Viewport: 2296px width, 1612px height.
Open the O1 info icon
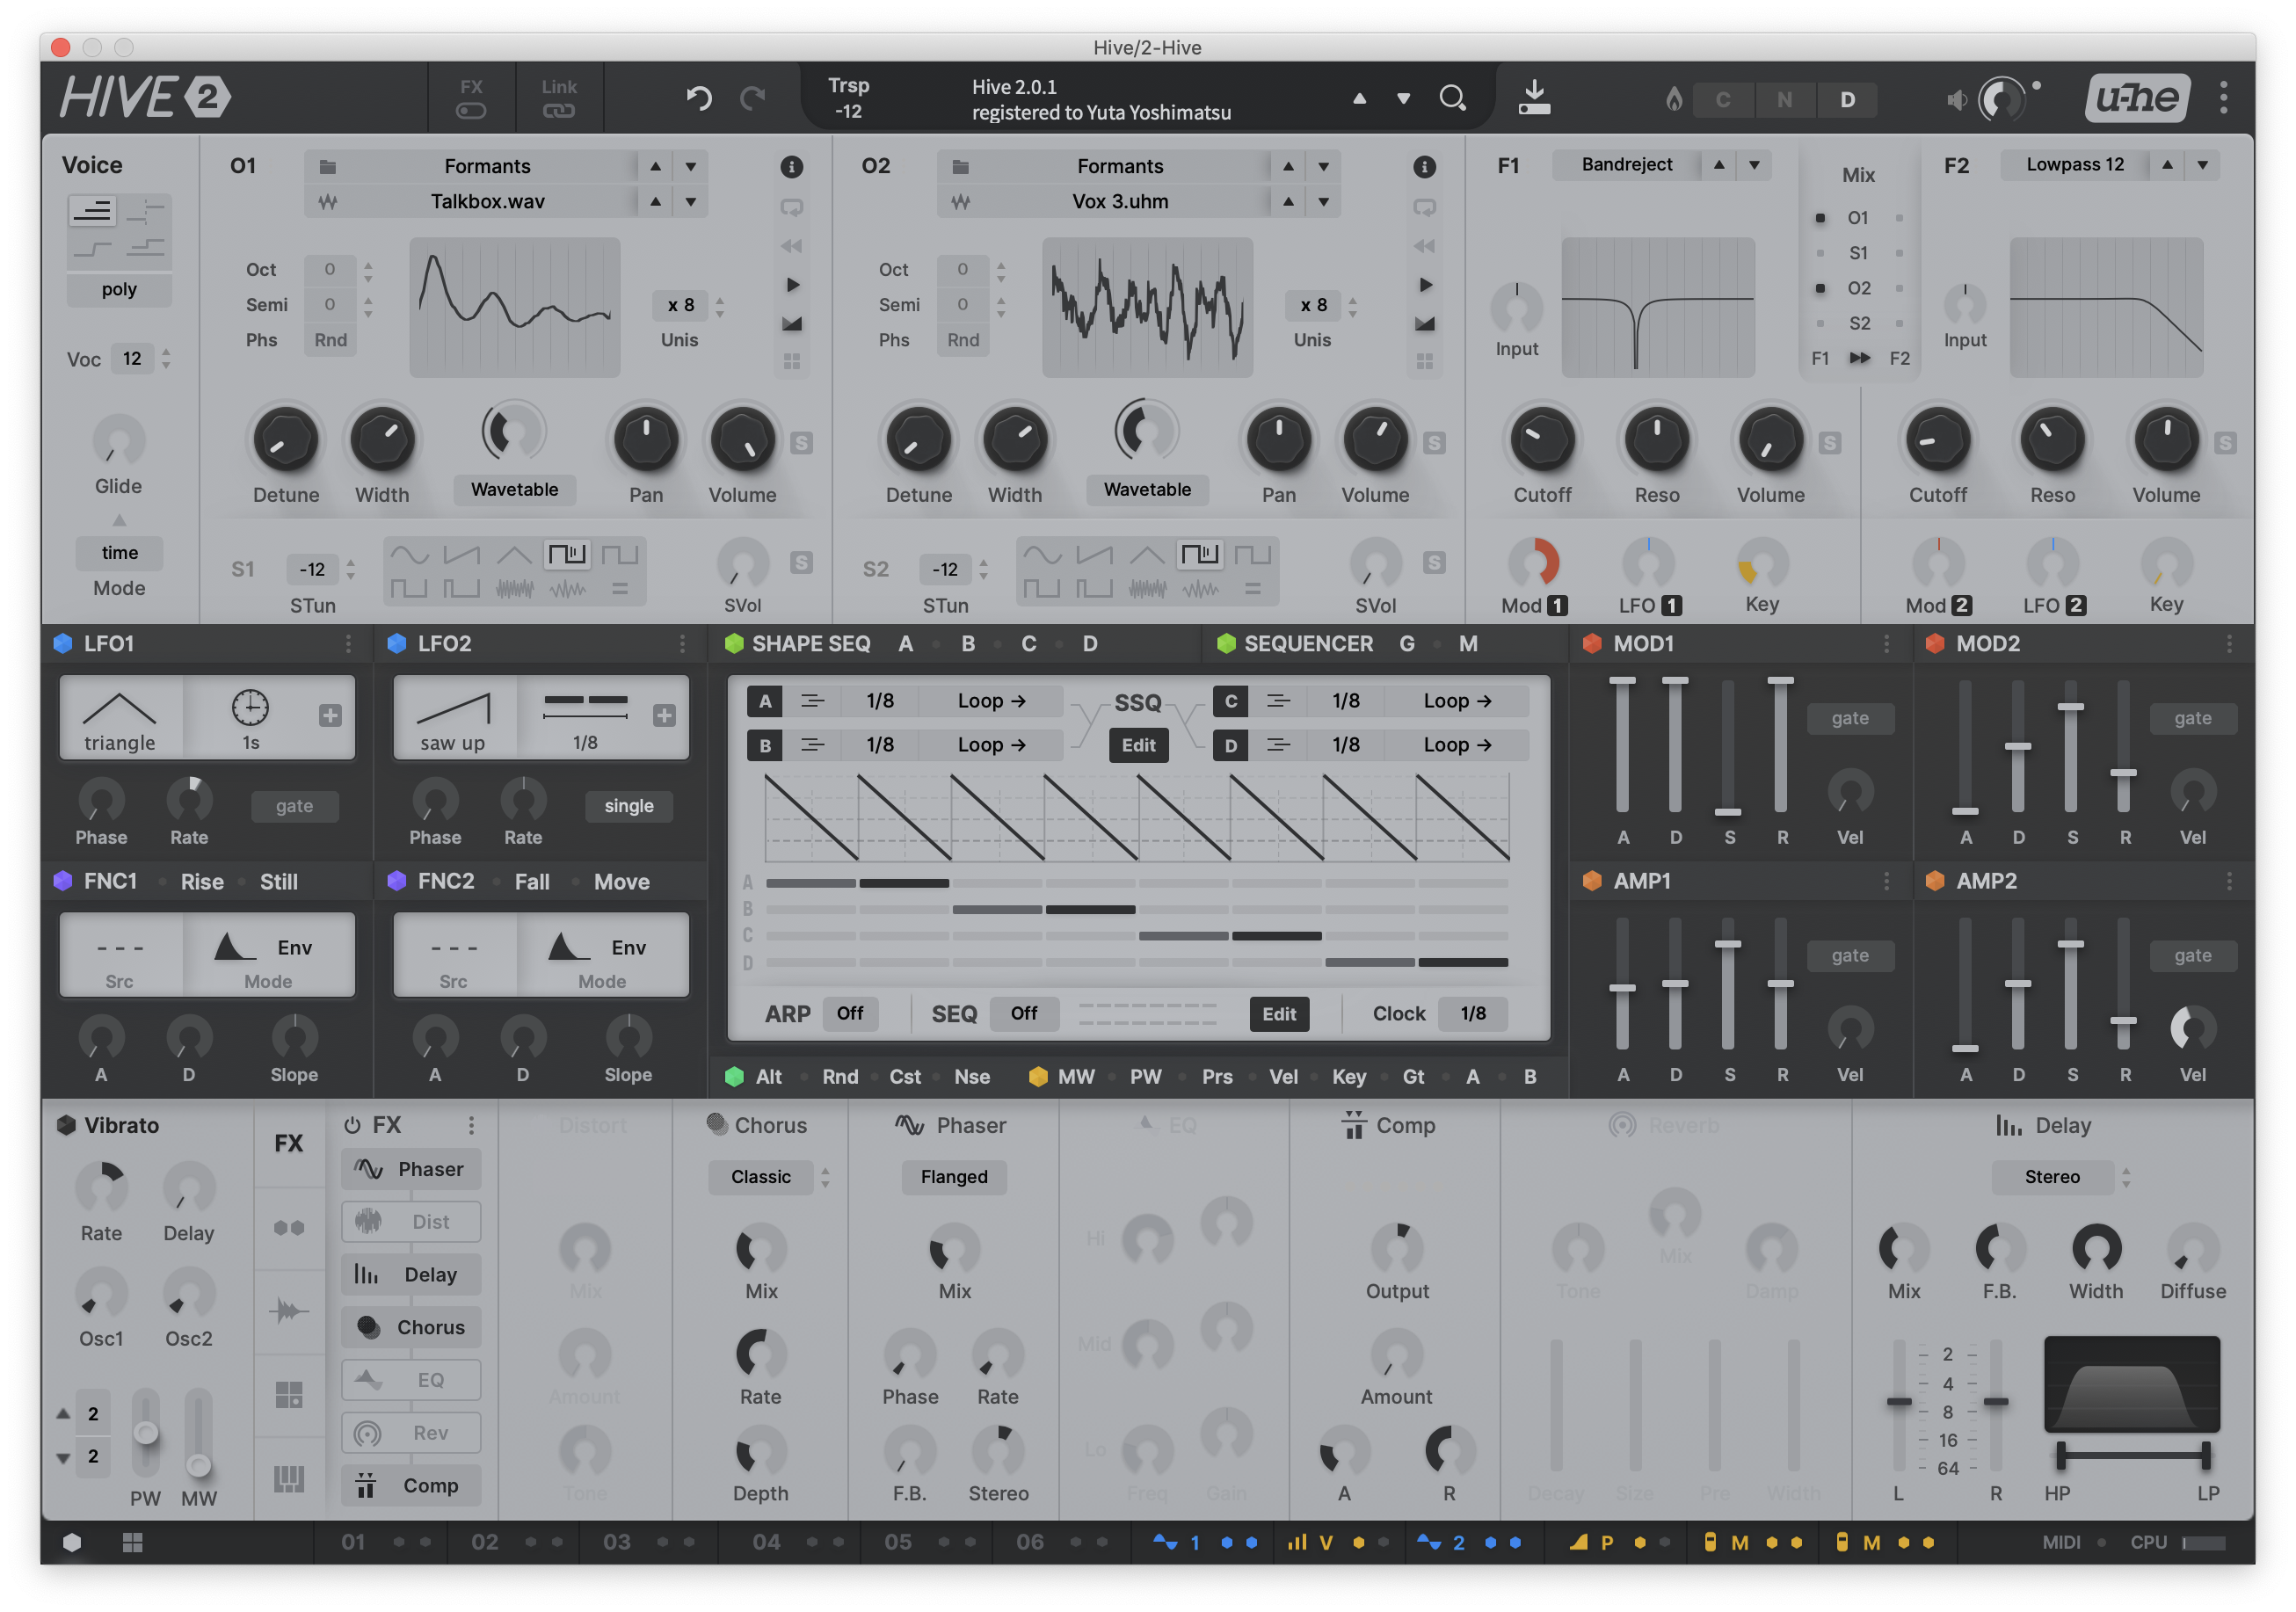click(x=791, y=166)
